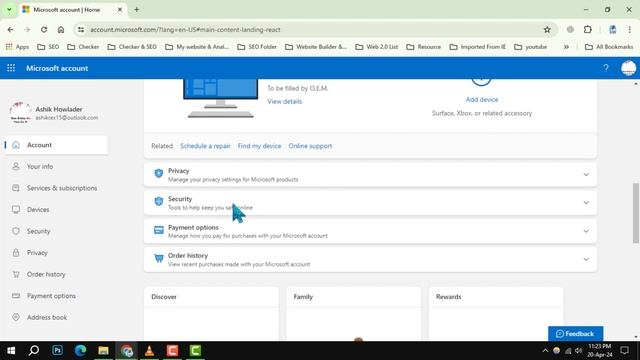Click the page vertical scrollbar thumb
This screenshot has width=640, height=360.
[636, 213]
